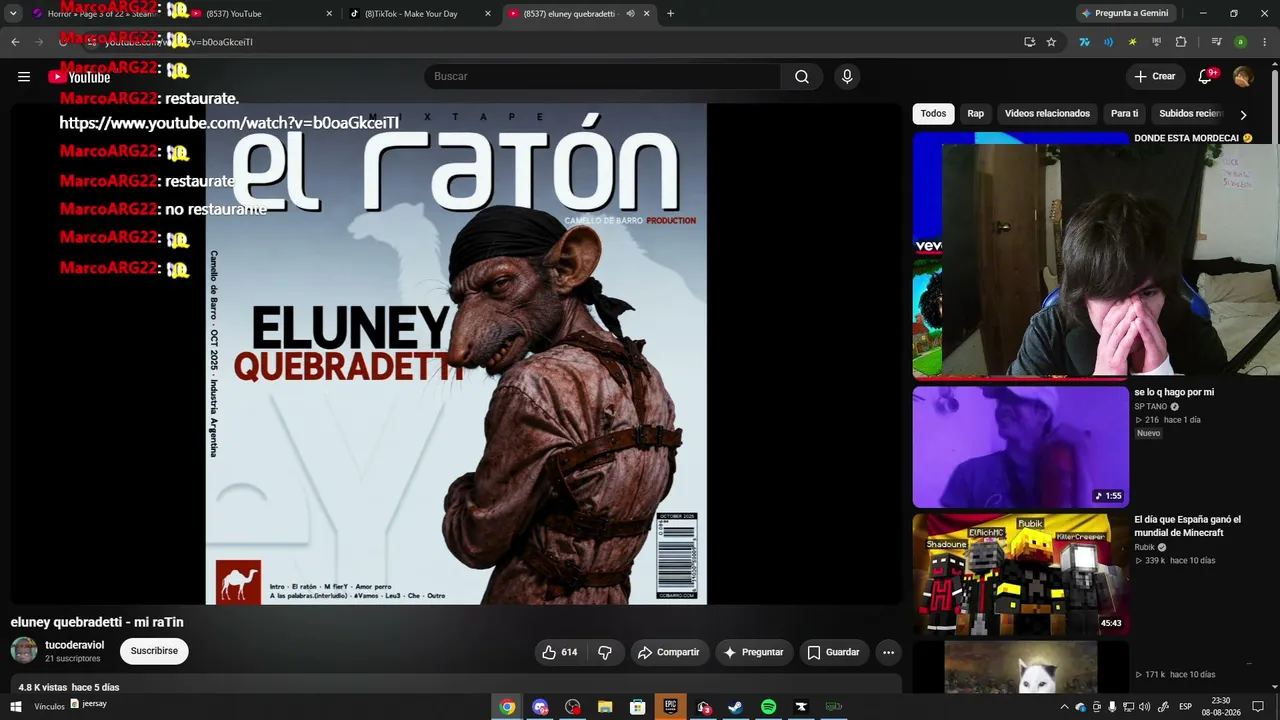Viewport: 1280px width, 720px height.
Task: Click the Compartir share button
Action: pos(669,652)
